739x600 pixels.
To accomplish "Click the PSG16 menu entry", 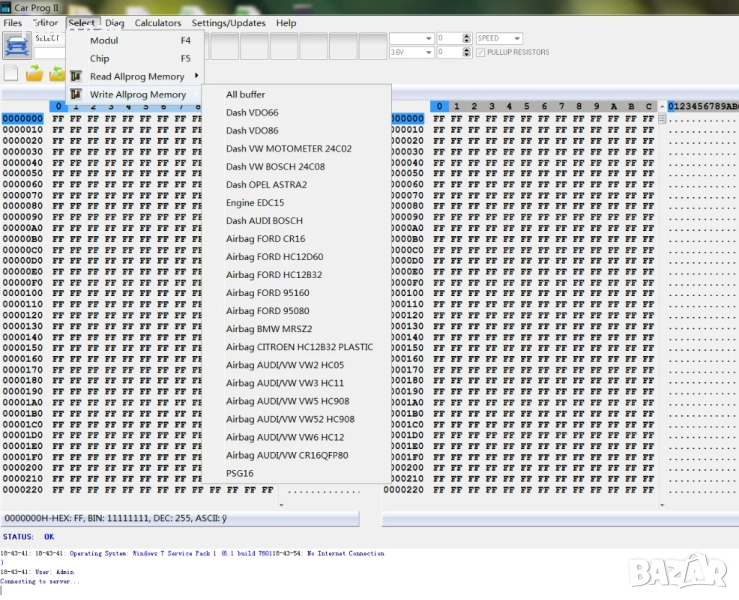I will (240, 473).
